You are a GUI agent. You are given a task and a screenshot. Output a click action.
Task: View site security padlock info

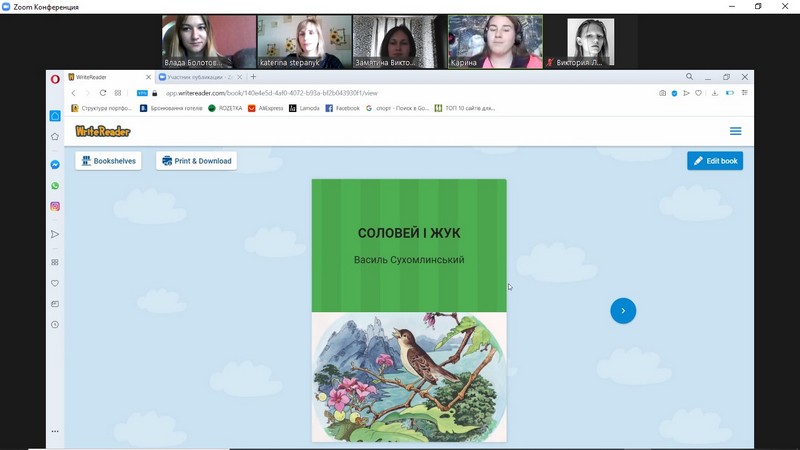[155, 93]
